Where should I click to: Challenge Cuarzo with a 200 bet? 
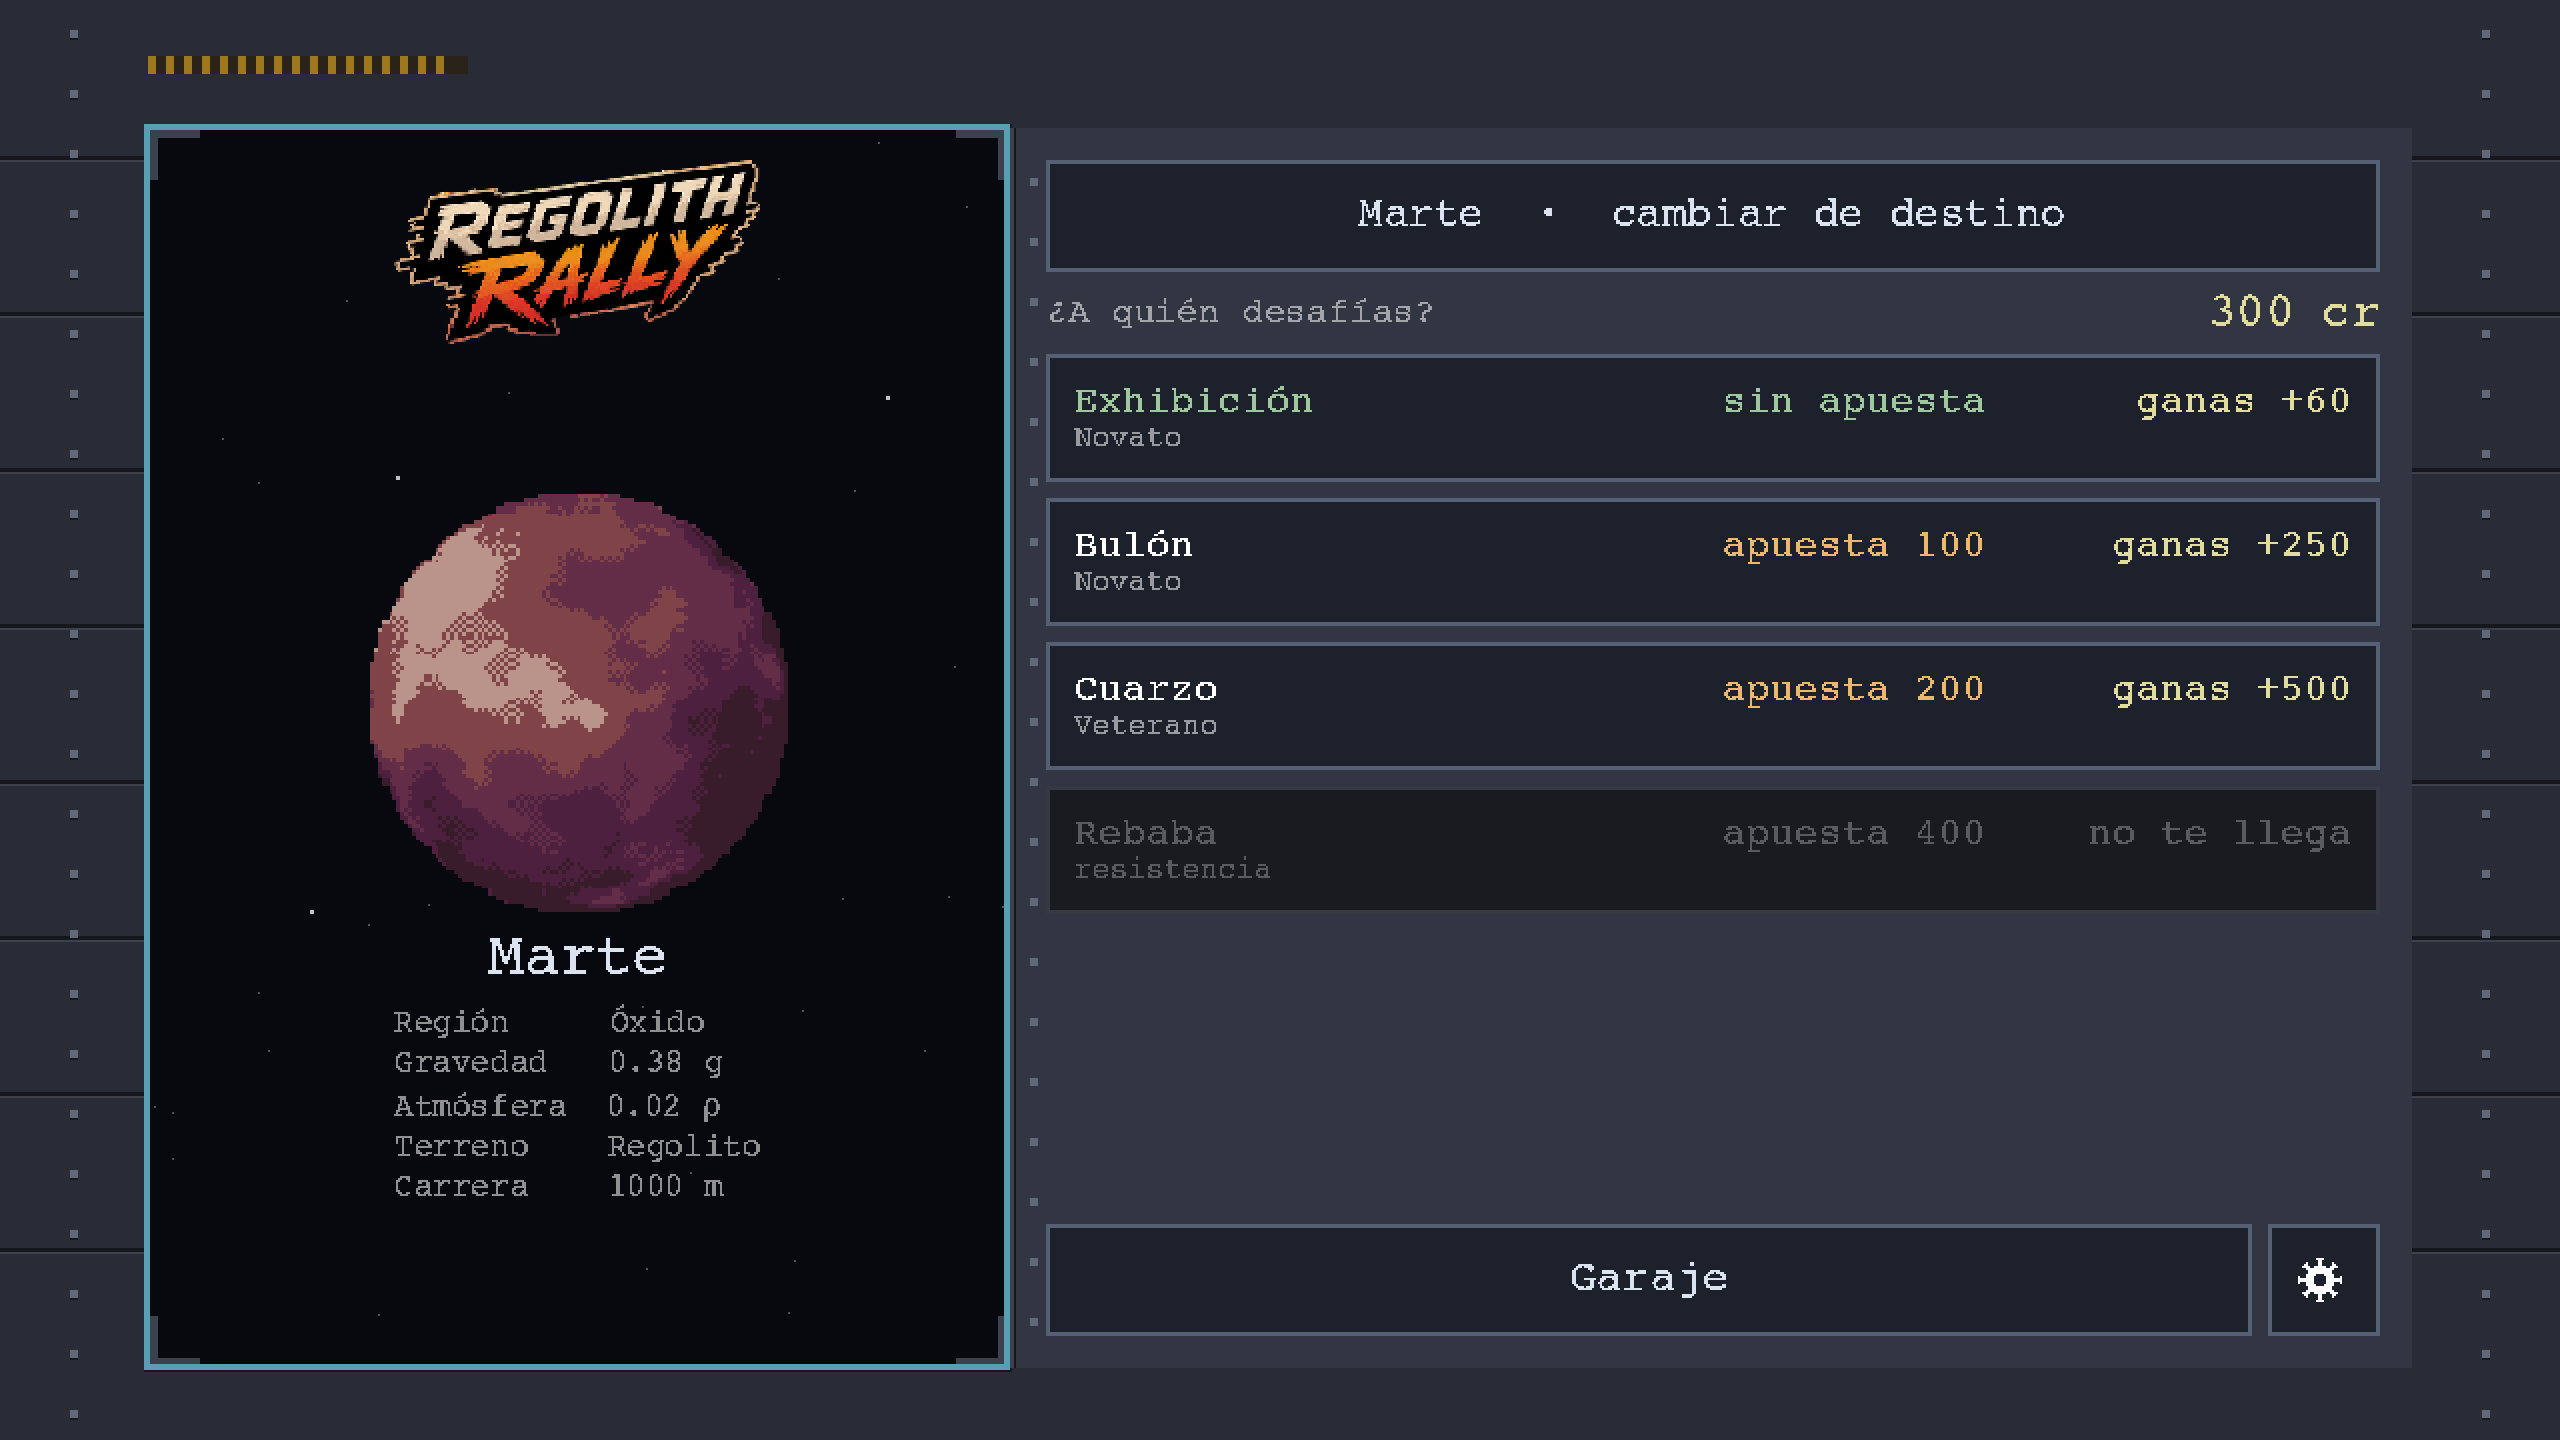[x=1712, y=706]
